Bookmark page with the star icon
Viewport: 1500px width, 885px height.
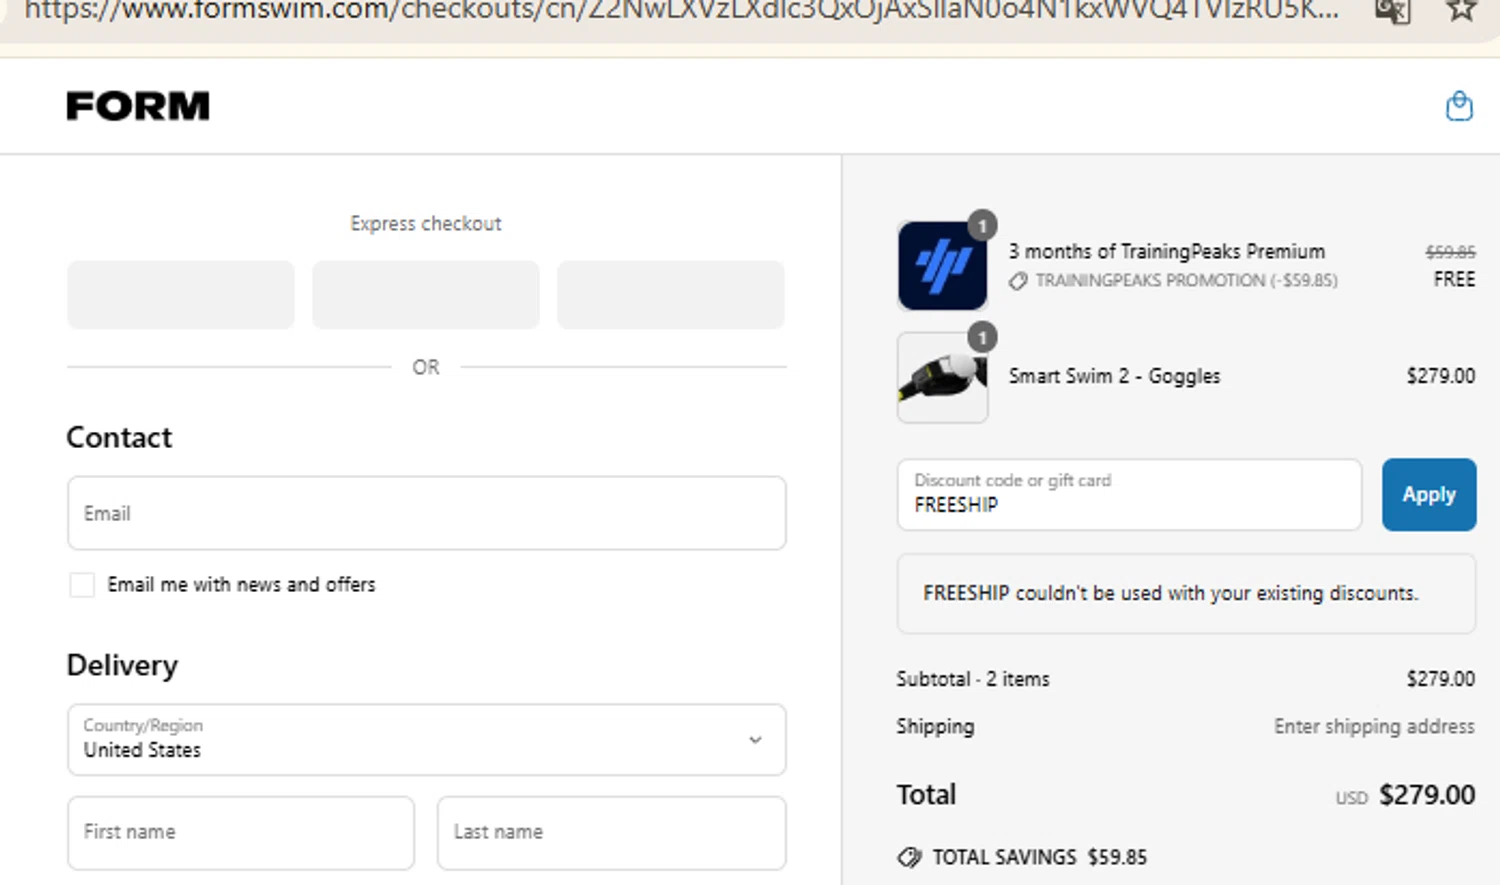tap(1461, 10)
